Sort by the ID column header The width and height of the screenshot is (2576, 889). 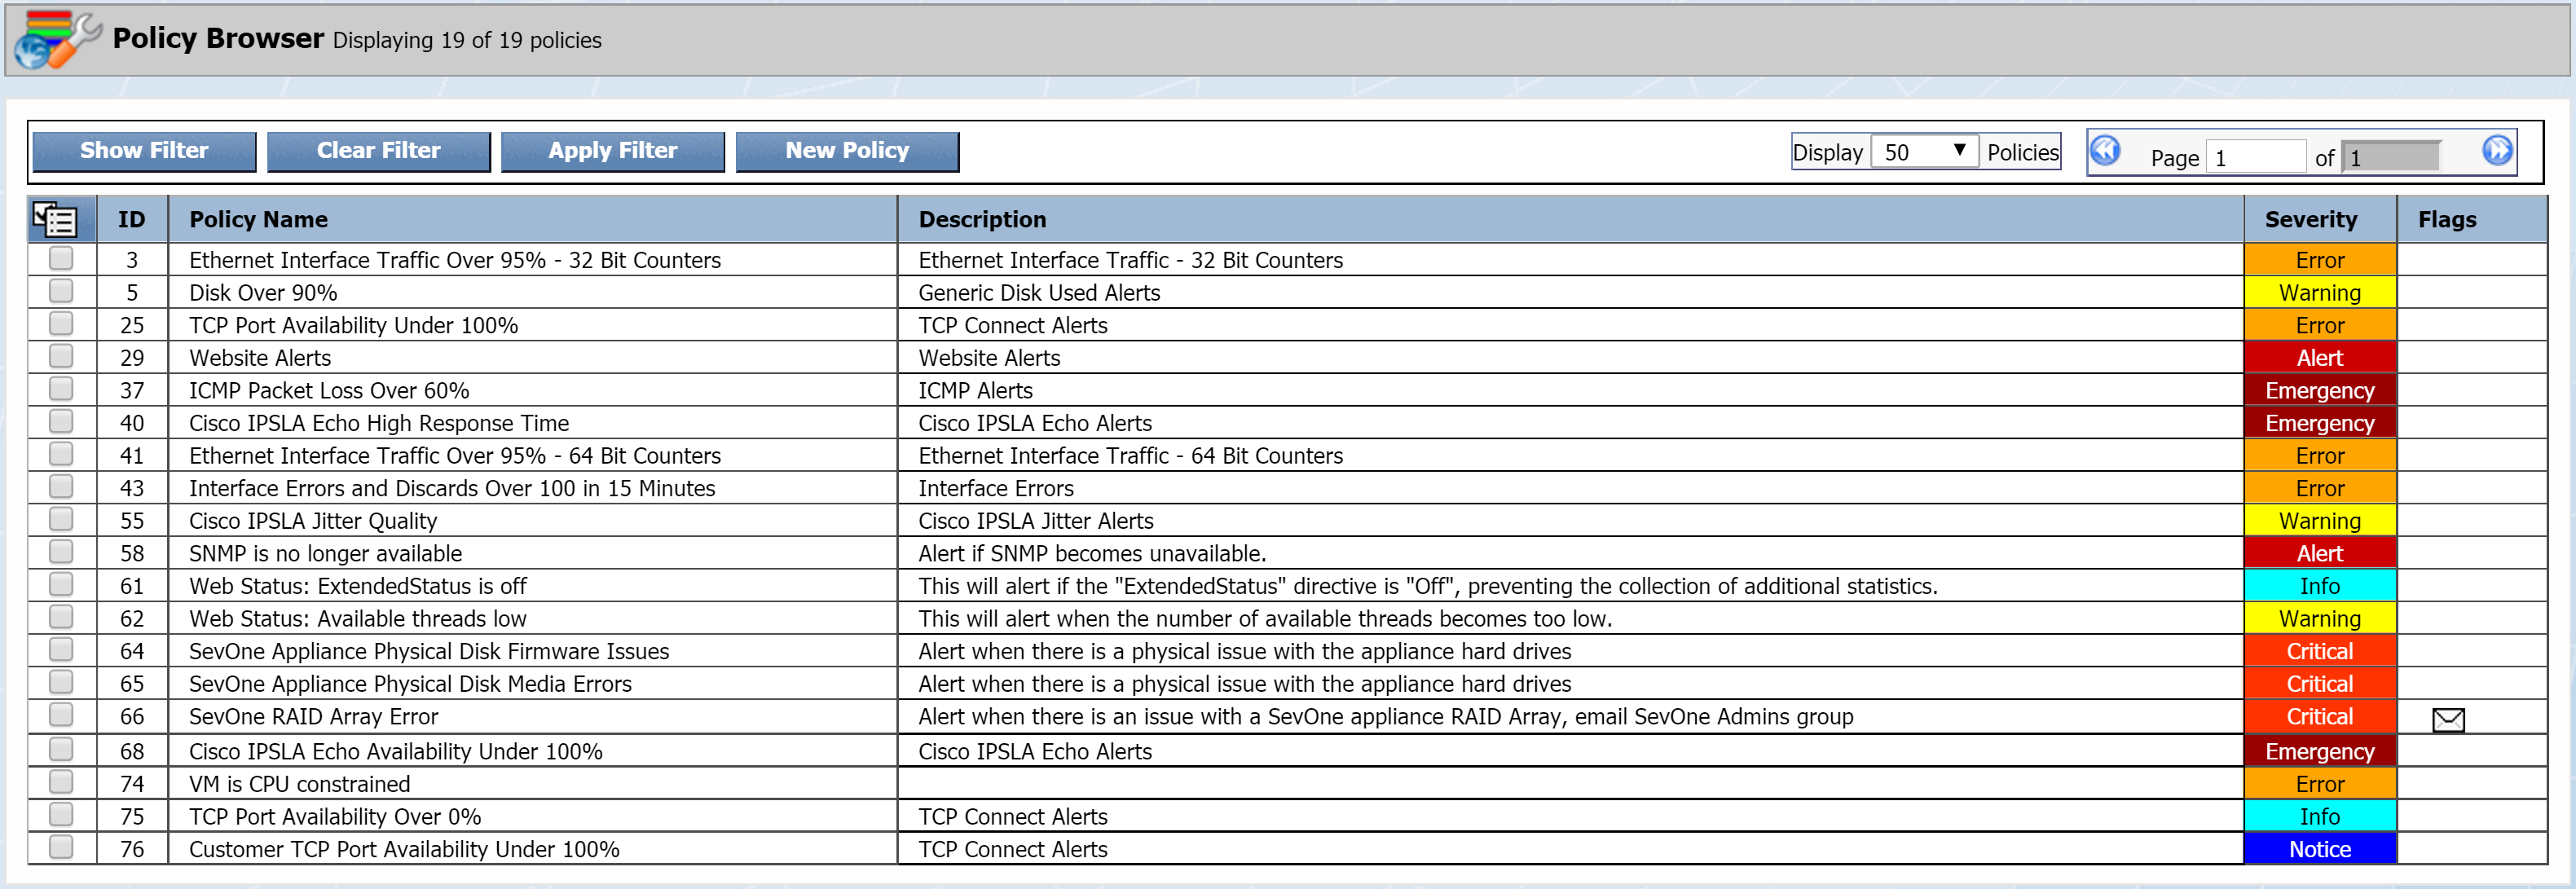pyautogui.click(x=131, y=219)
